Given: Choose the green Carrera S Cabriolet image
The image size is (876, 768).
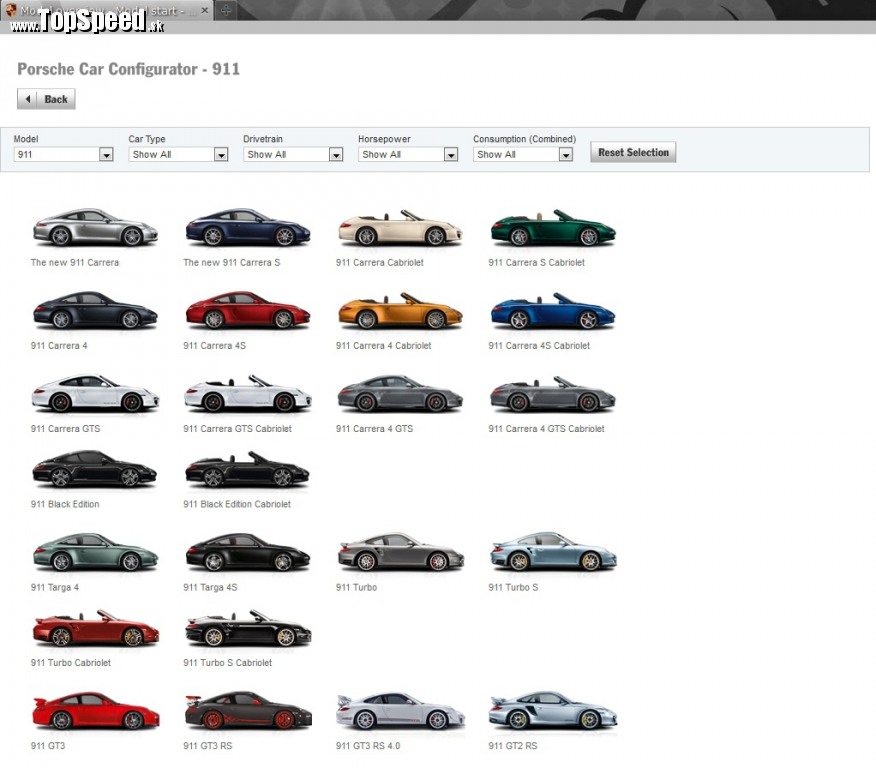Looking at the screenshot, I should coord(553,227).
